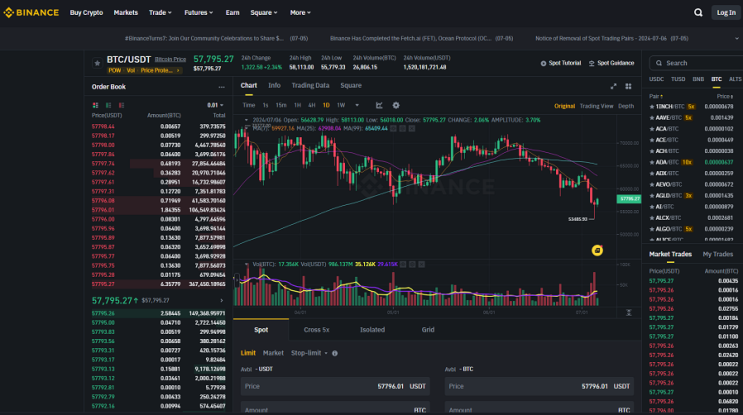Select the 4H chart interval
Image resolution: width=743 pixels, height=415 pixels.
[x=311, y=105]
